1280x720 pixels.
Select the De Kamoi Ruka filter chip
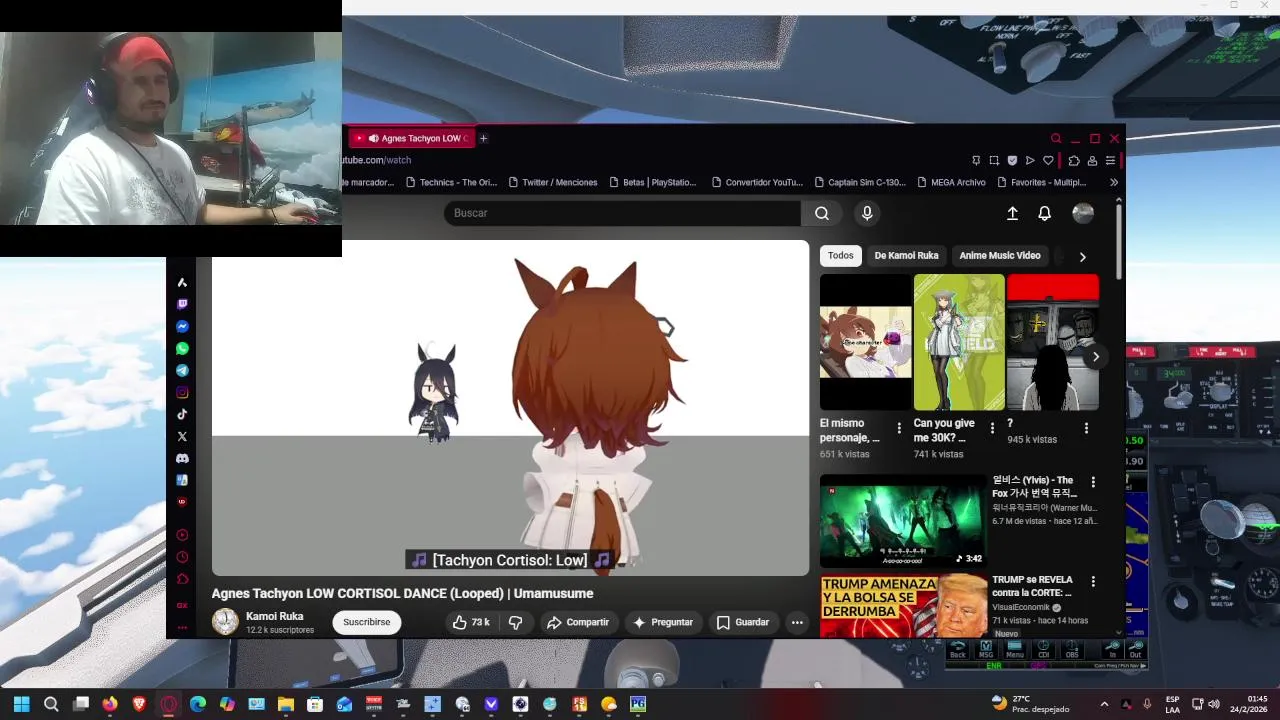(906, 255)
